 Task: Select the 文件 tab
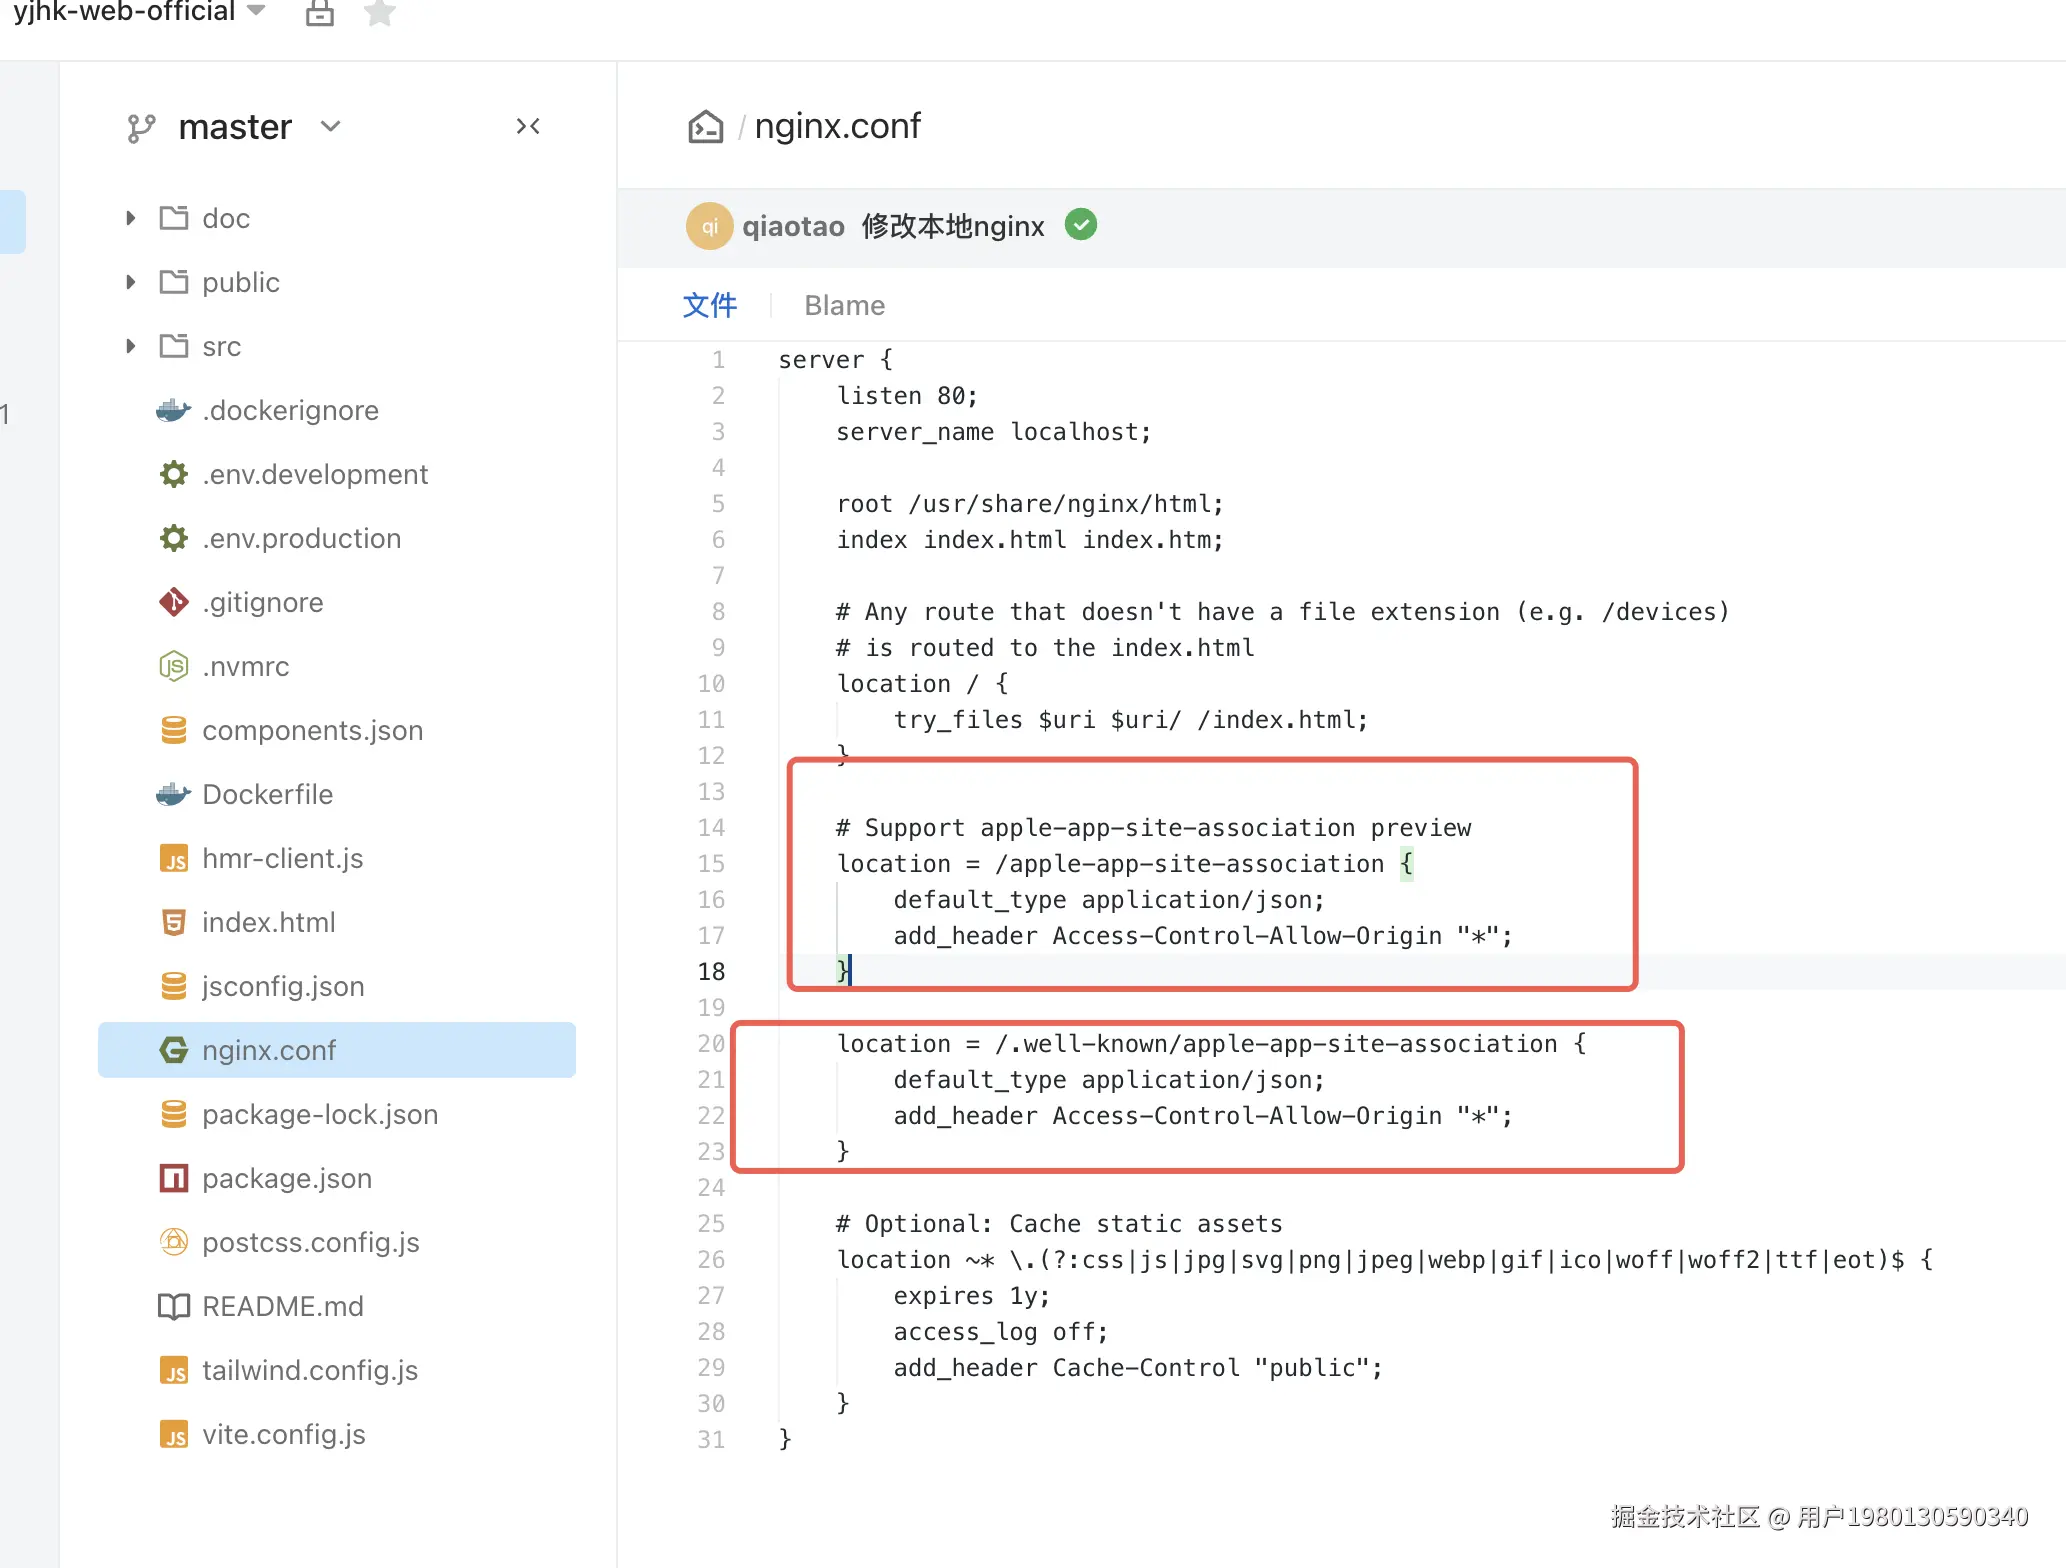709,305
